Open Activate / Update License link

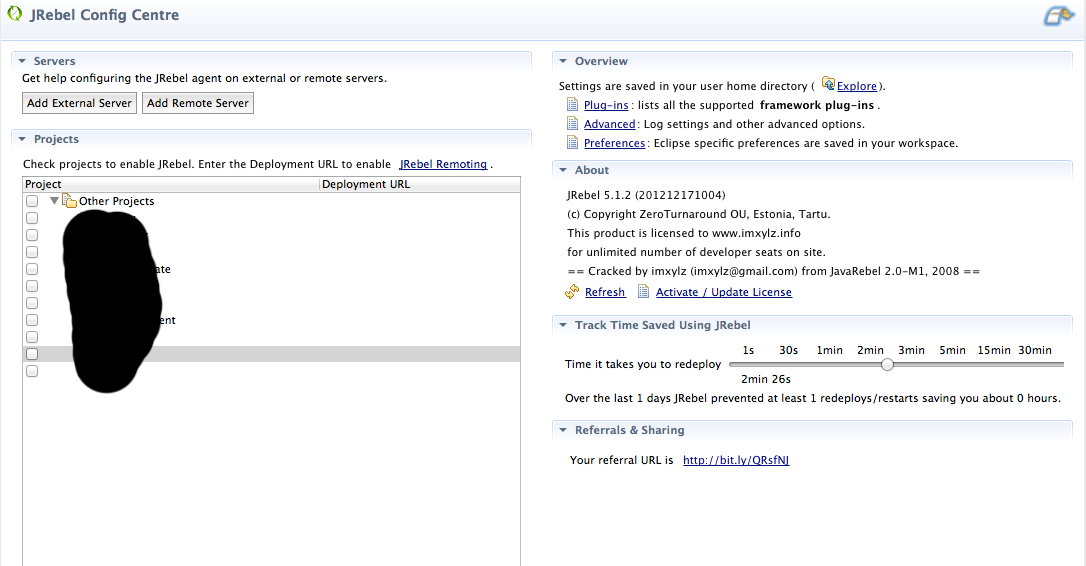tap(724, 292)
